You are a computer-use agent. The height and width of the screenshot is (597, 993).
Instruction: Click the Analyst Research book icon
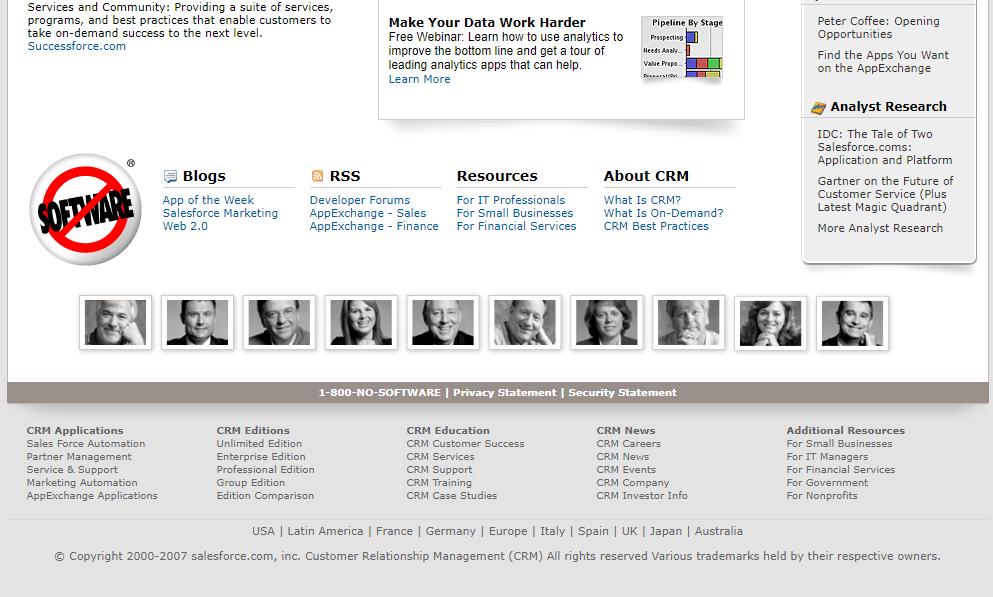click(818, 107)
